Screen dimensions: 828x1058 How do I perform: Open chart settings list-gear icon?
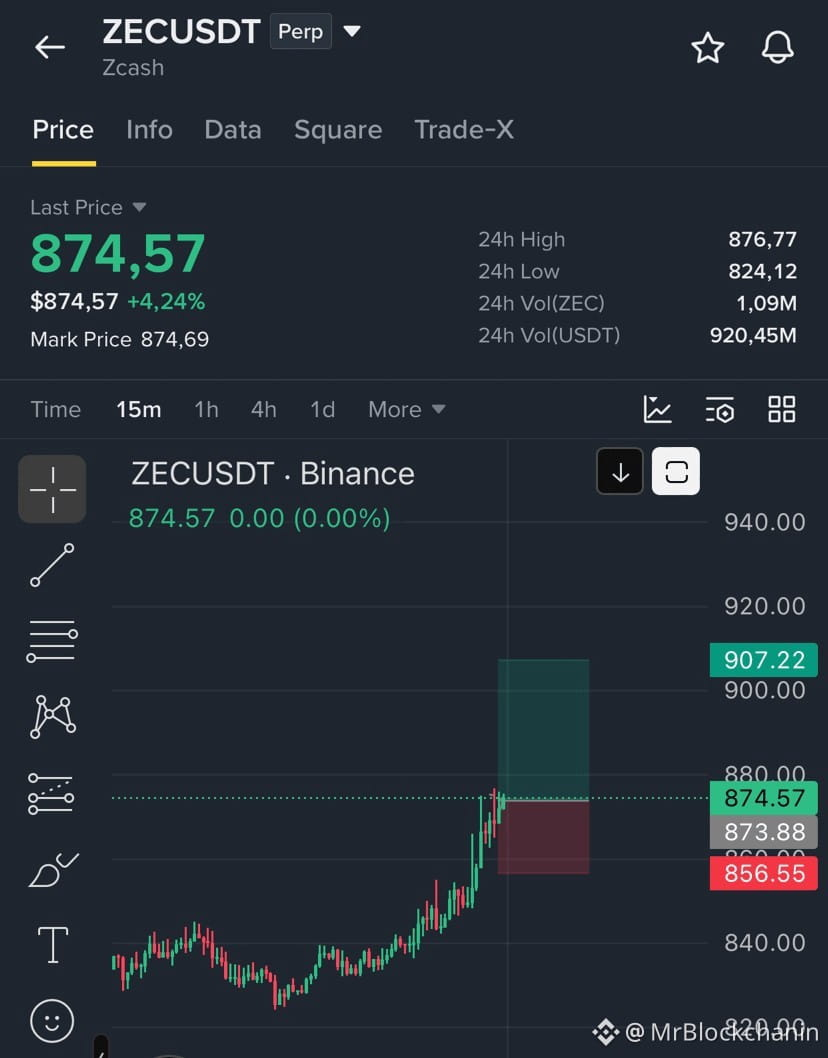[719, 410]
